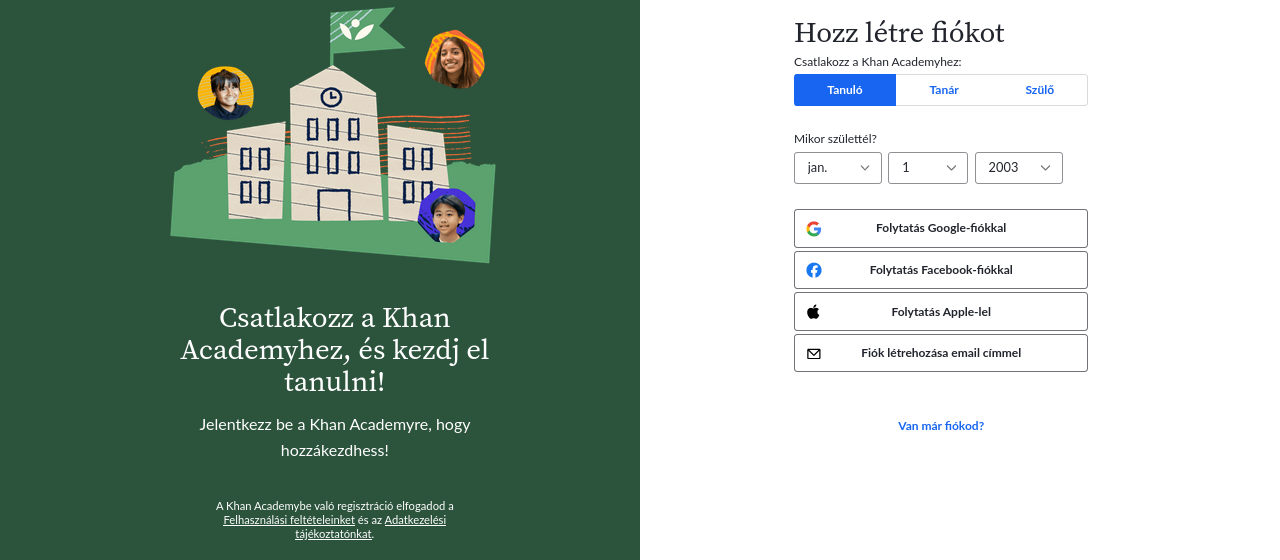Continue with Facebook account button
The width and height of the screenshot is (1280, 560).
coord(941,270)
